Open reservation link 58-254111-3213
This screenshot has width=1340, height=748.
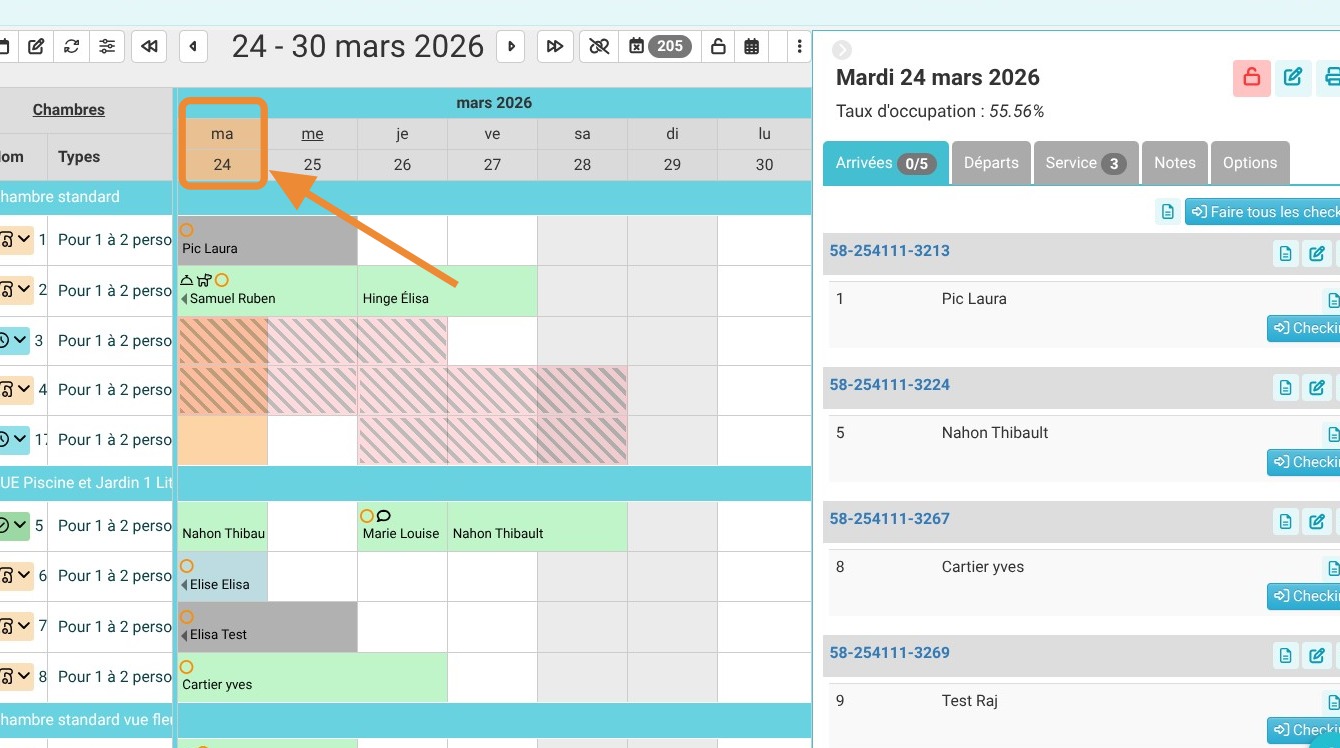[x=890, y=251]
